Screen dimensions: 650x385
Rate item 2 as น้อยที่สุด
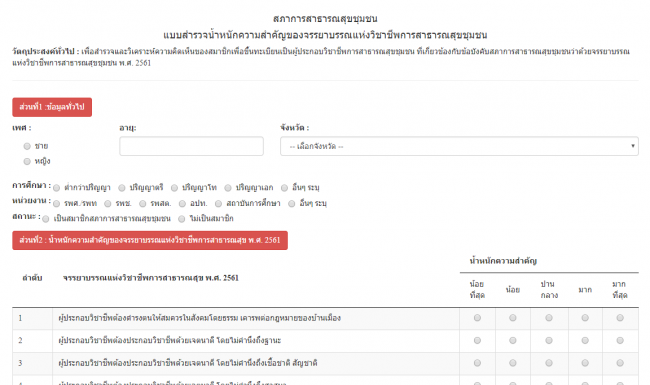click(478, 340)
